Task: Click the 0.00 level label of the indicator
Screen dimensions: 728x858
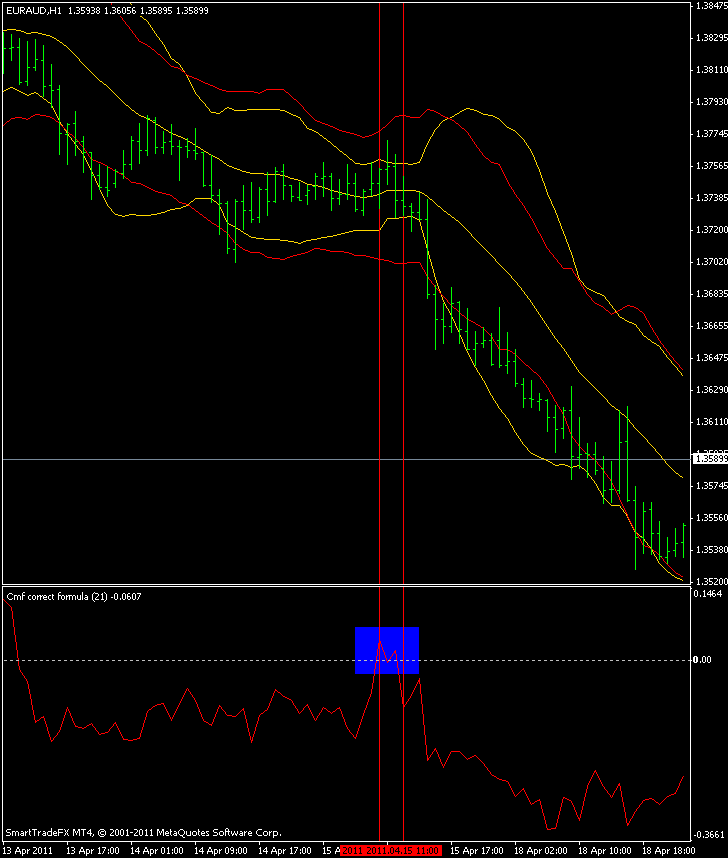Action: (702, 660)
